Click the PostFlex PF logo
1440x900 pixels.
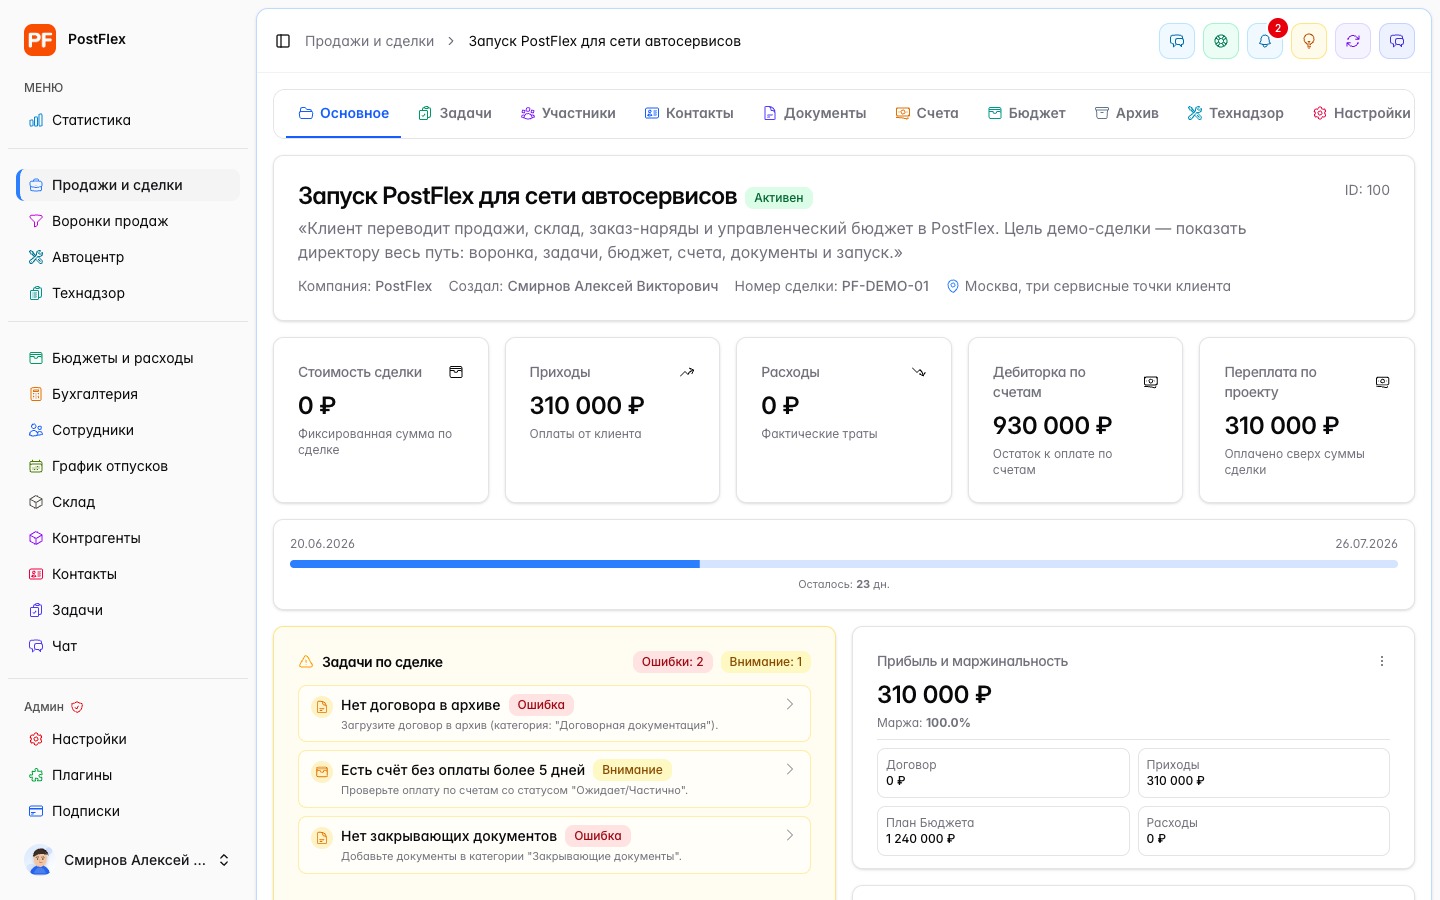click(40, 40)
